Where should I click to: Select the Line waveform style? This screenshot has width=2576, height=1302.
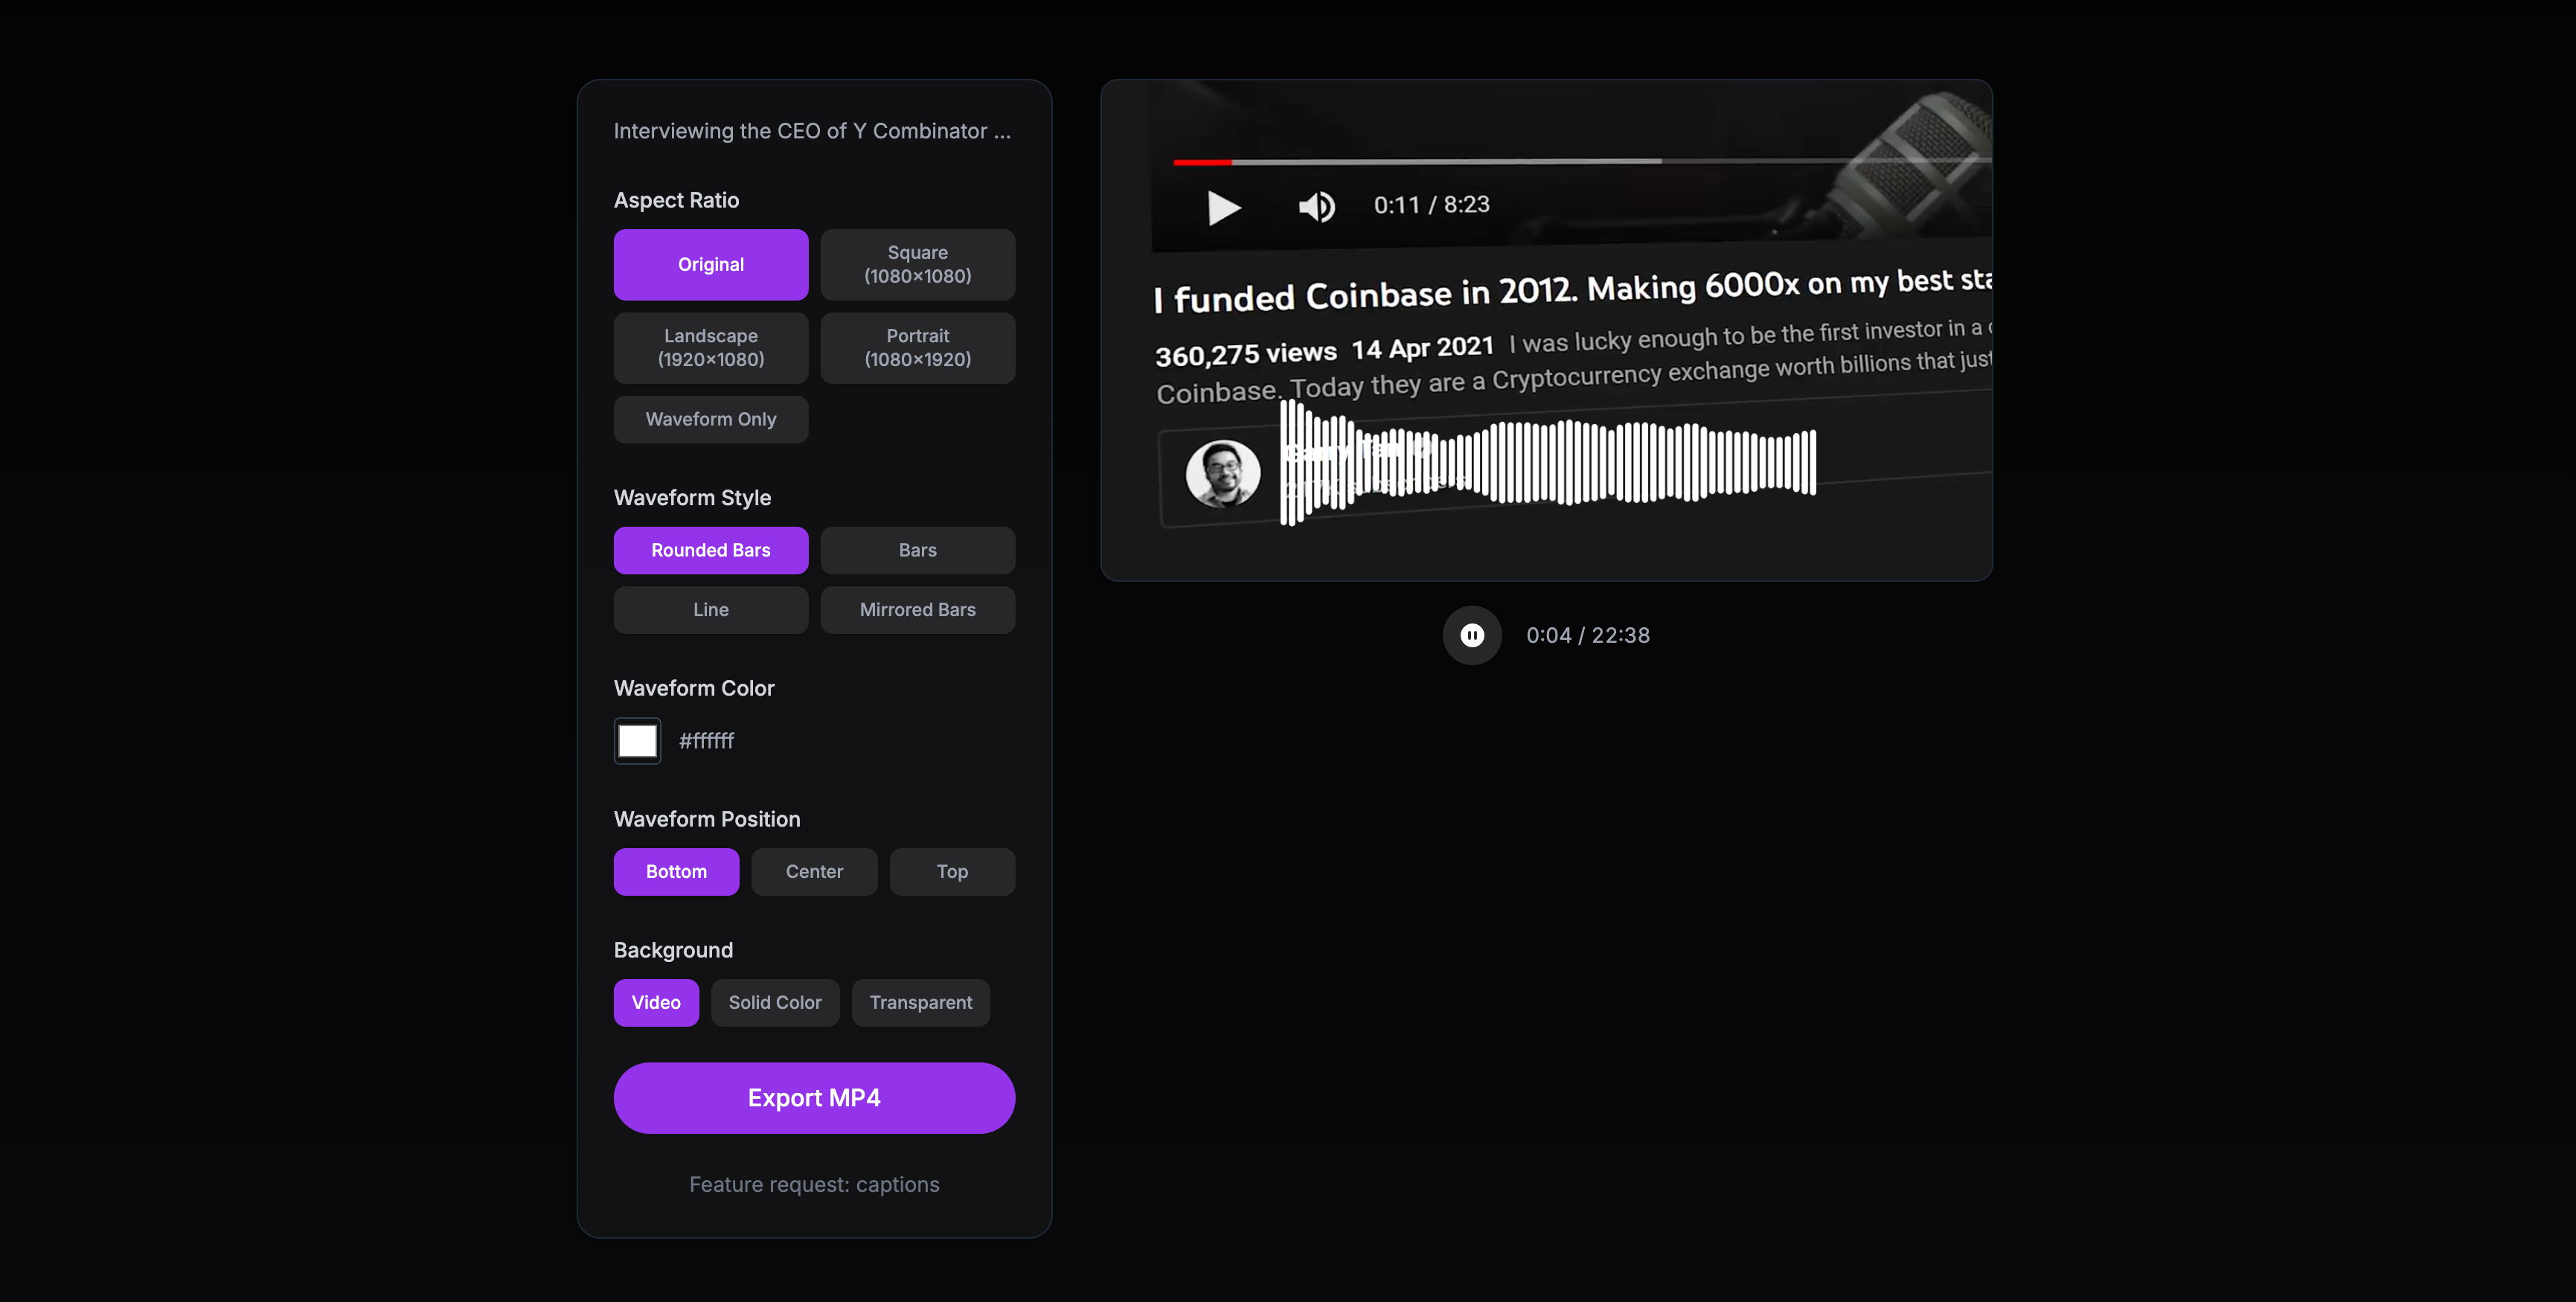pyautogui.click(x=710, y=609)
